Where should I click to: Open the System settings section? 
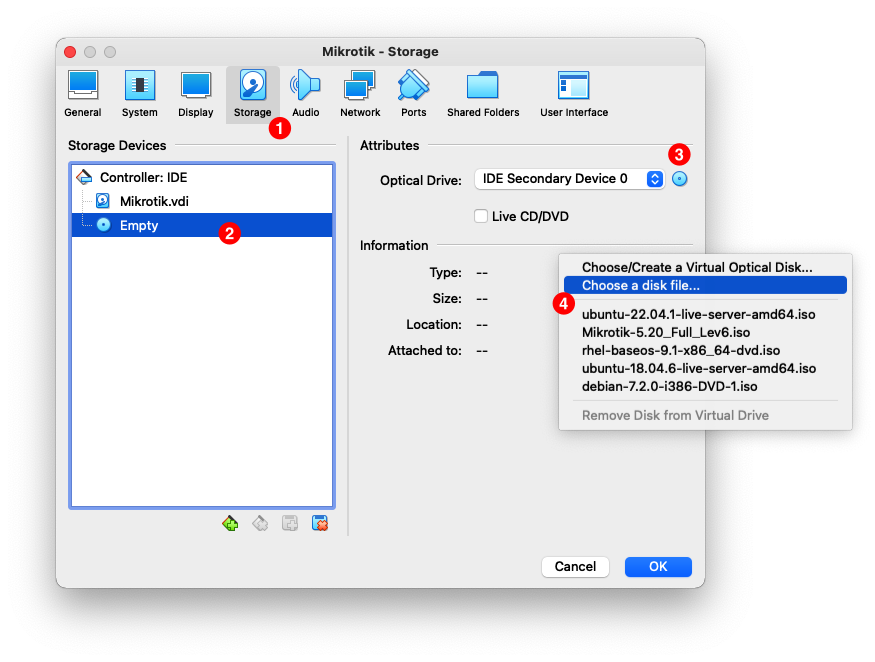click(139, 94)
